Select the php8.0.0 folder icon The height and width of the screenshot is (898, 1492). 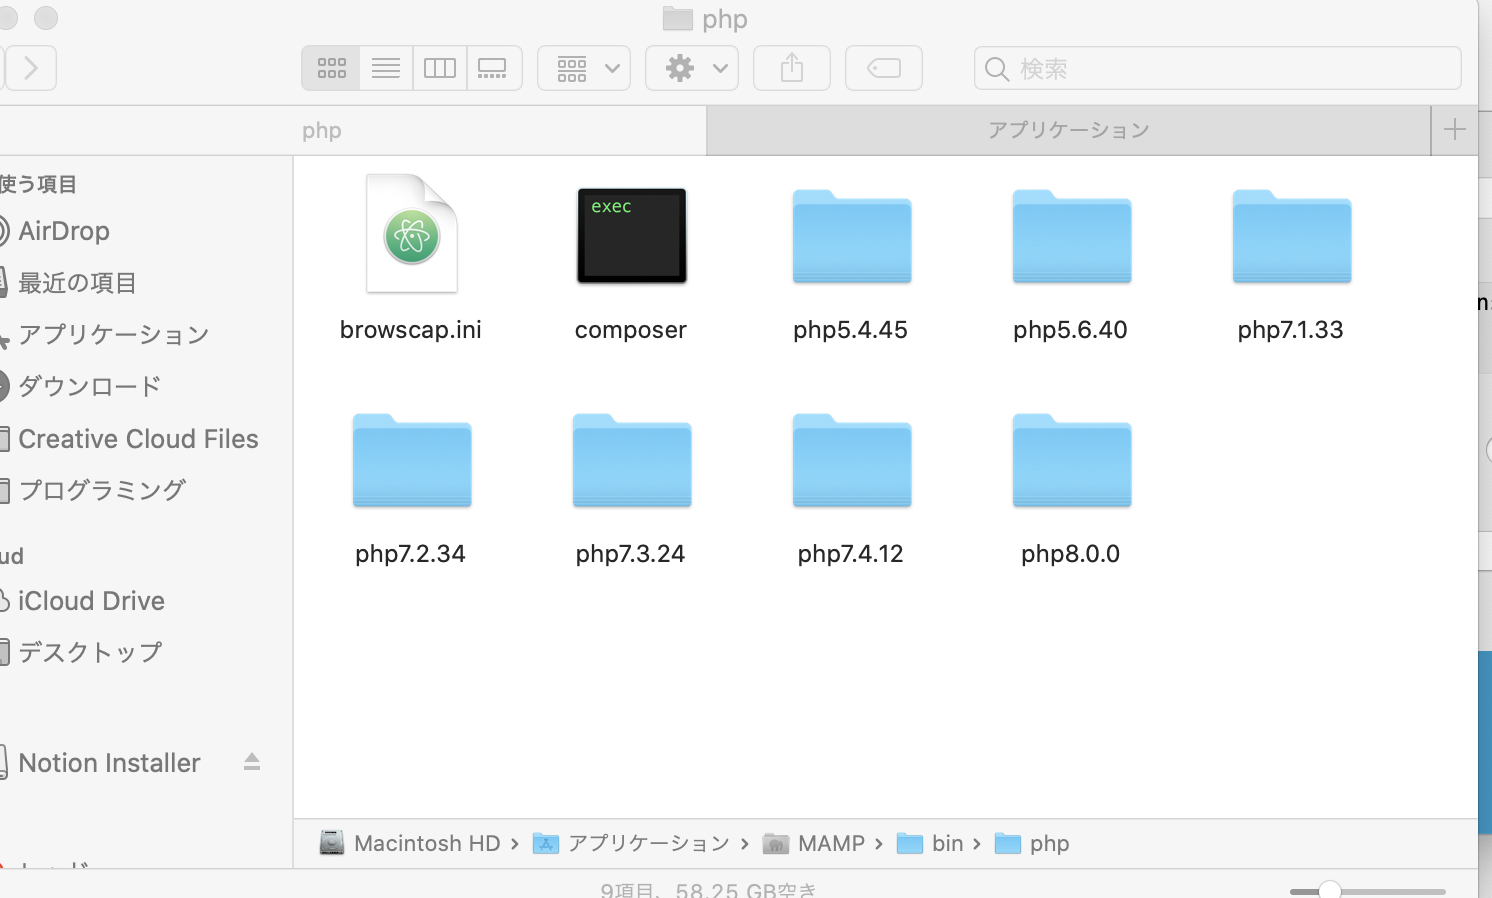click(x=1072, y=460)
